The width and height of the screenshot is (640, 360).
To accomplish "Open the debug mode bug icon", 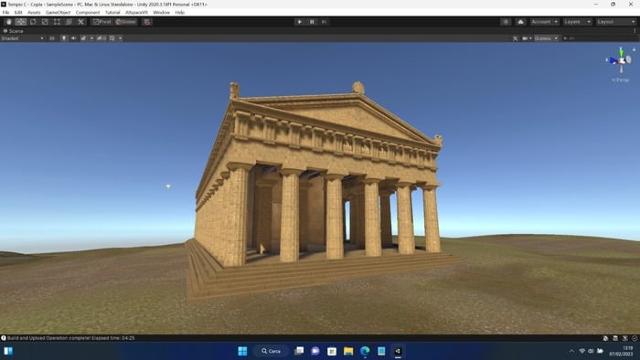I will point(625,338).
